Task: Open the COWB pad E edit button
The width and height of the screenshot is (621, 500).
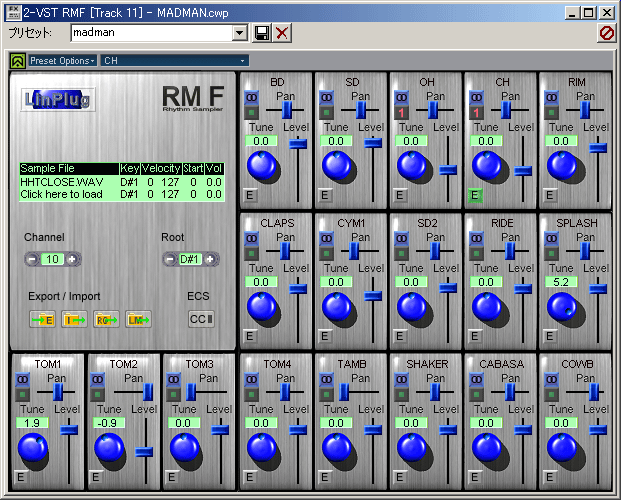Action: [x=549, y=477]
